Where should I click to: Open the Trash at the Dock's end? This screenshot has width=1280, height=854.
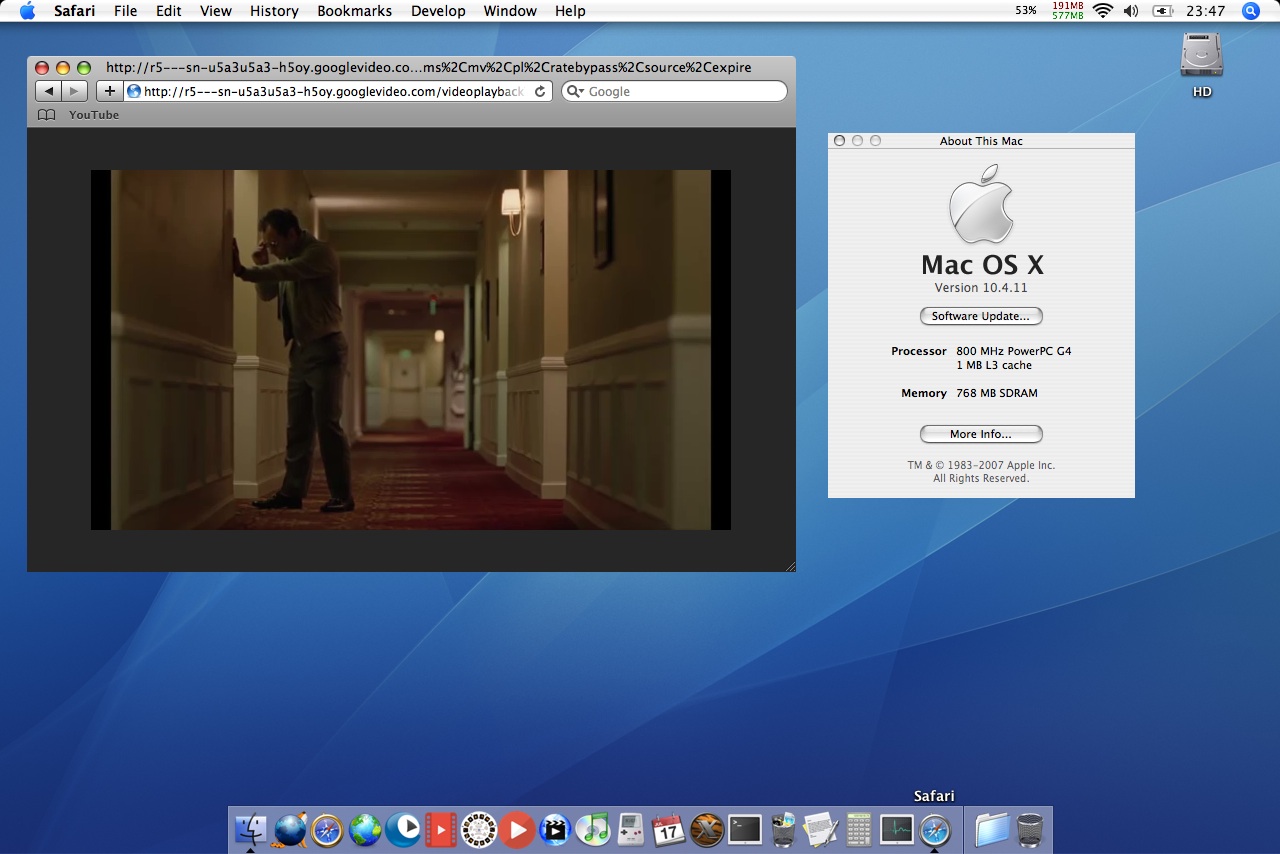(1030, 829)
